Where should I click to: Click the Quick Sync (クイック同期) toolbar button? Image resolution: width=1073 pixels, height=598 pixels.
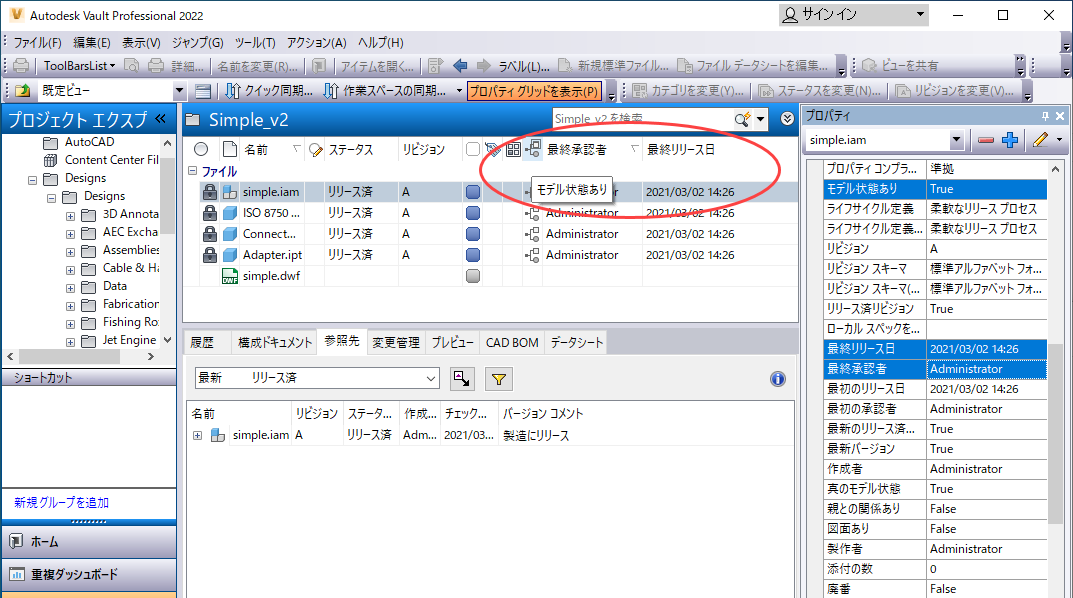coord(269,90)
